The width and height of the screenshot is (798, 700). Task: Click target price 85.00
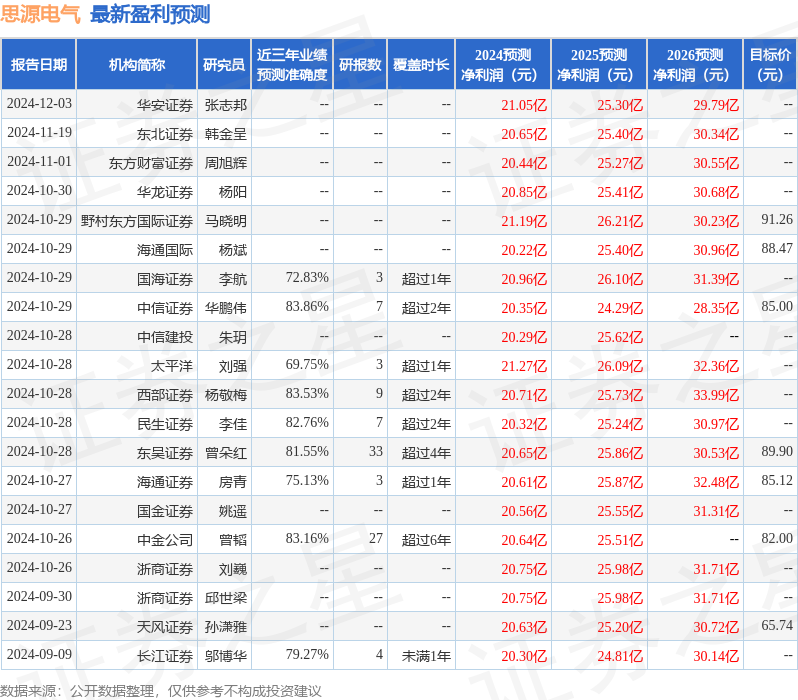pyautogui.click(x=777, y=306)
